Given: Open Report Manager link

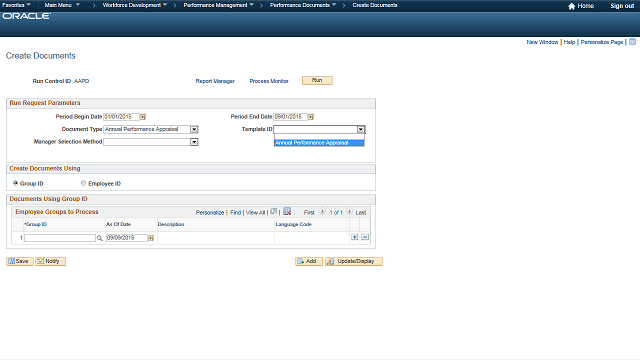Looking at the screenshot, I should point(215,81).
